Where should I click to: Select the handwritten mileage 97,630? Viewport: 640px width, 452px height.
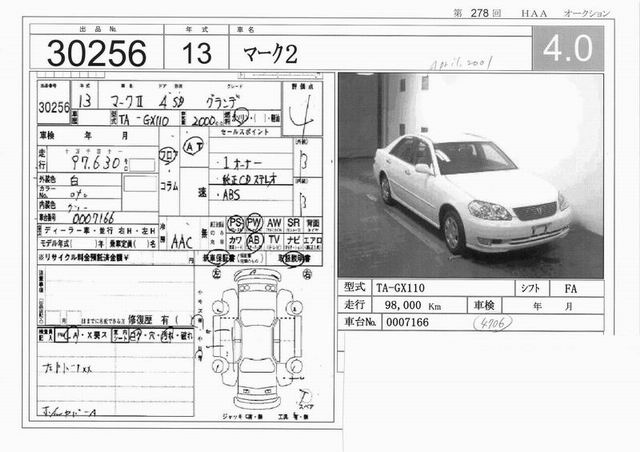[96, 163]
